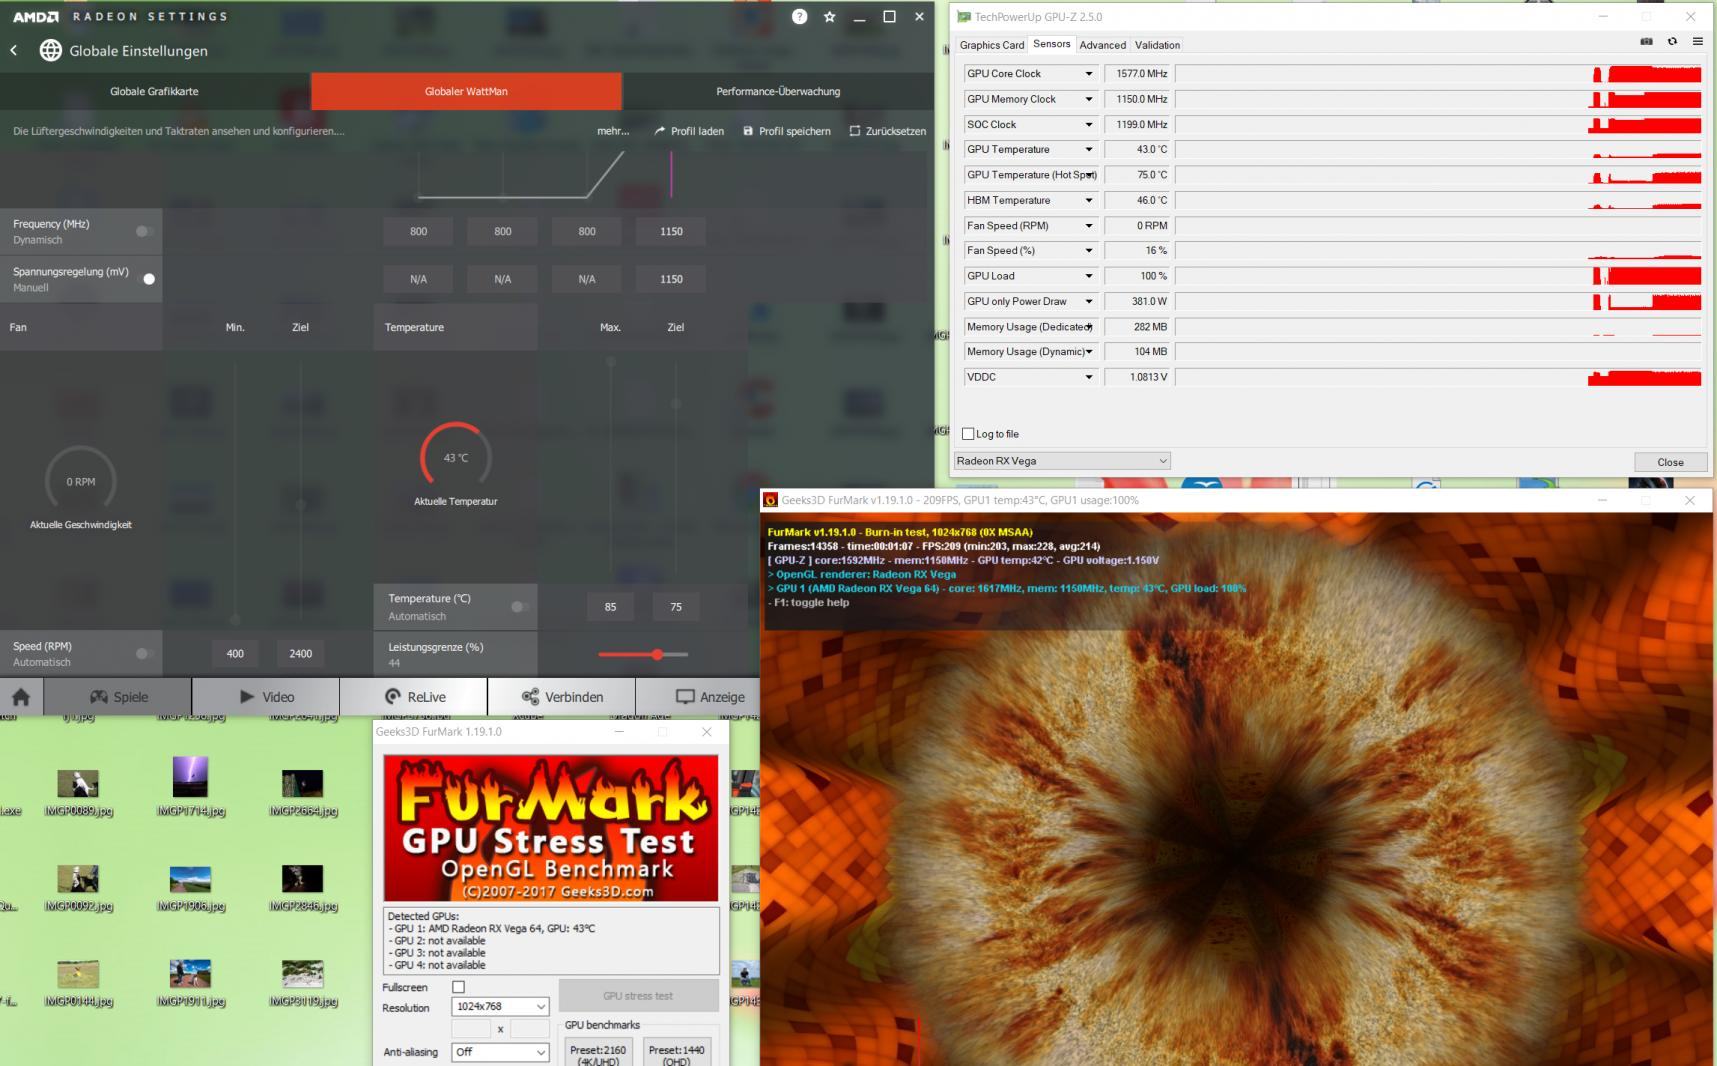
Task: Click the 1150 frequency value field
Action: 671,231
